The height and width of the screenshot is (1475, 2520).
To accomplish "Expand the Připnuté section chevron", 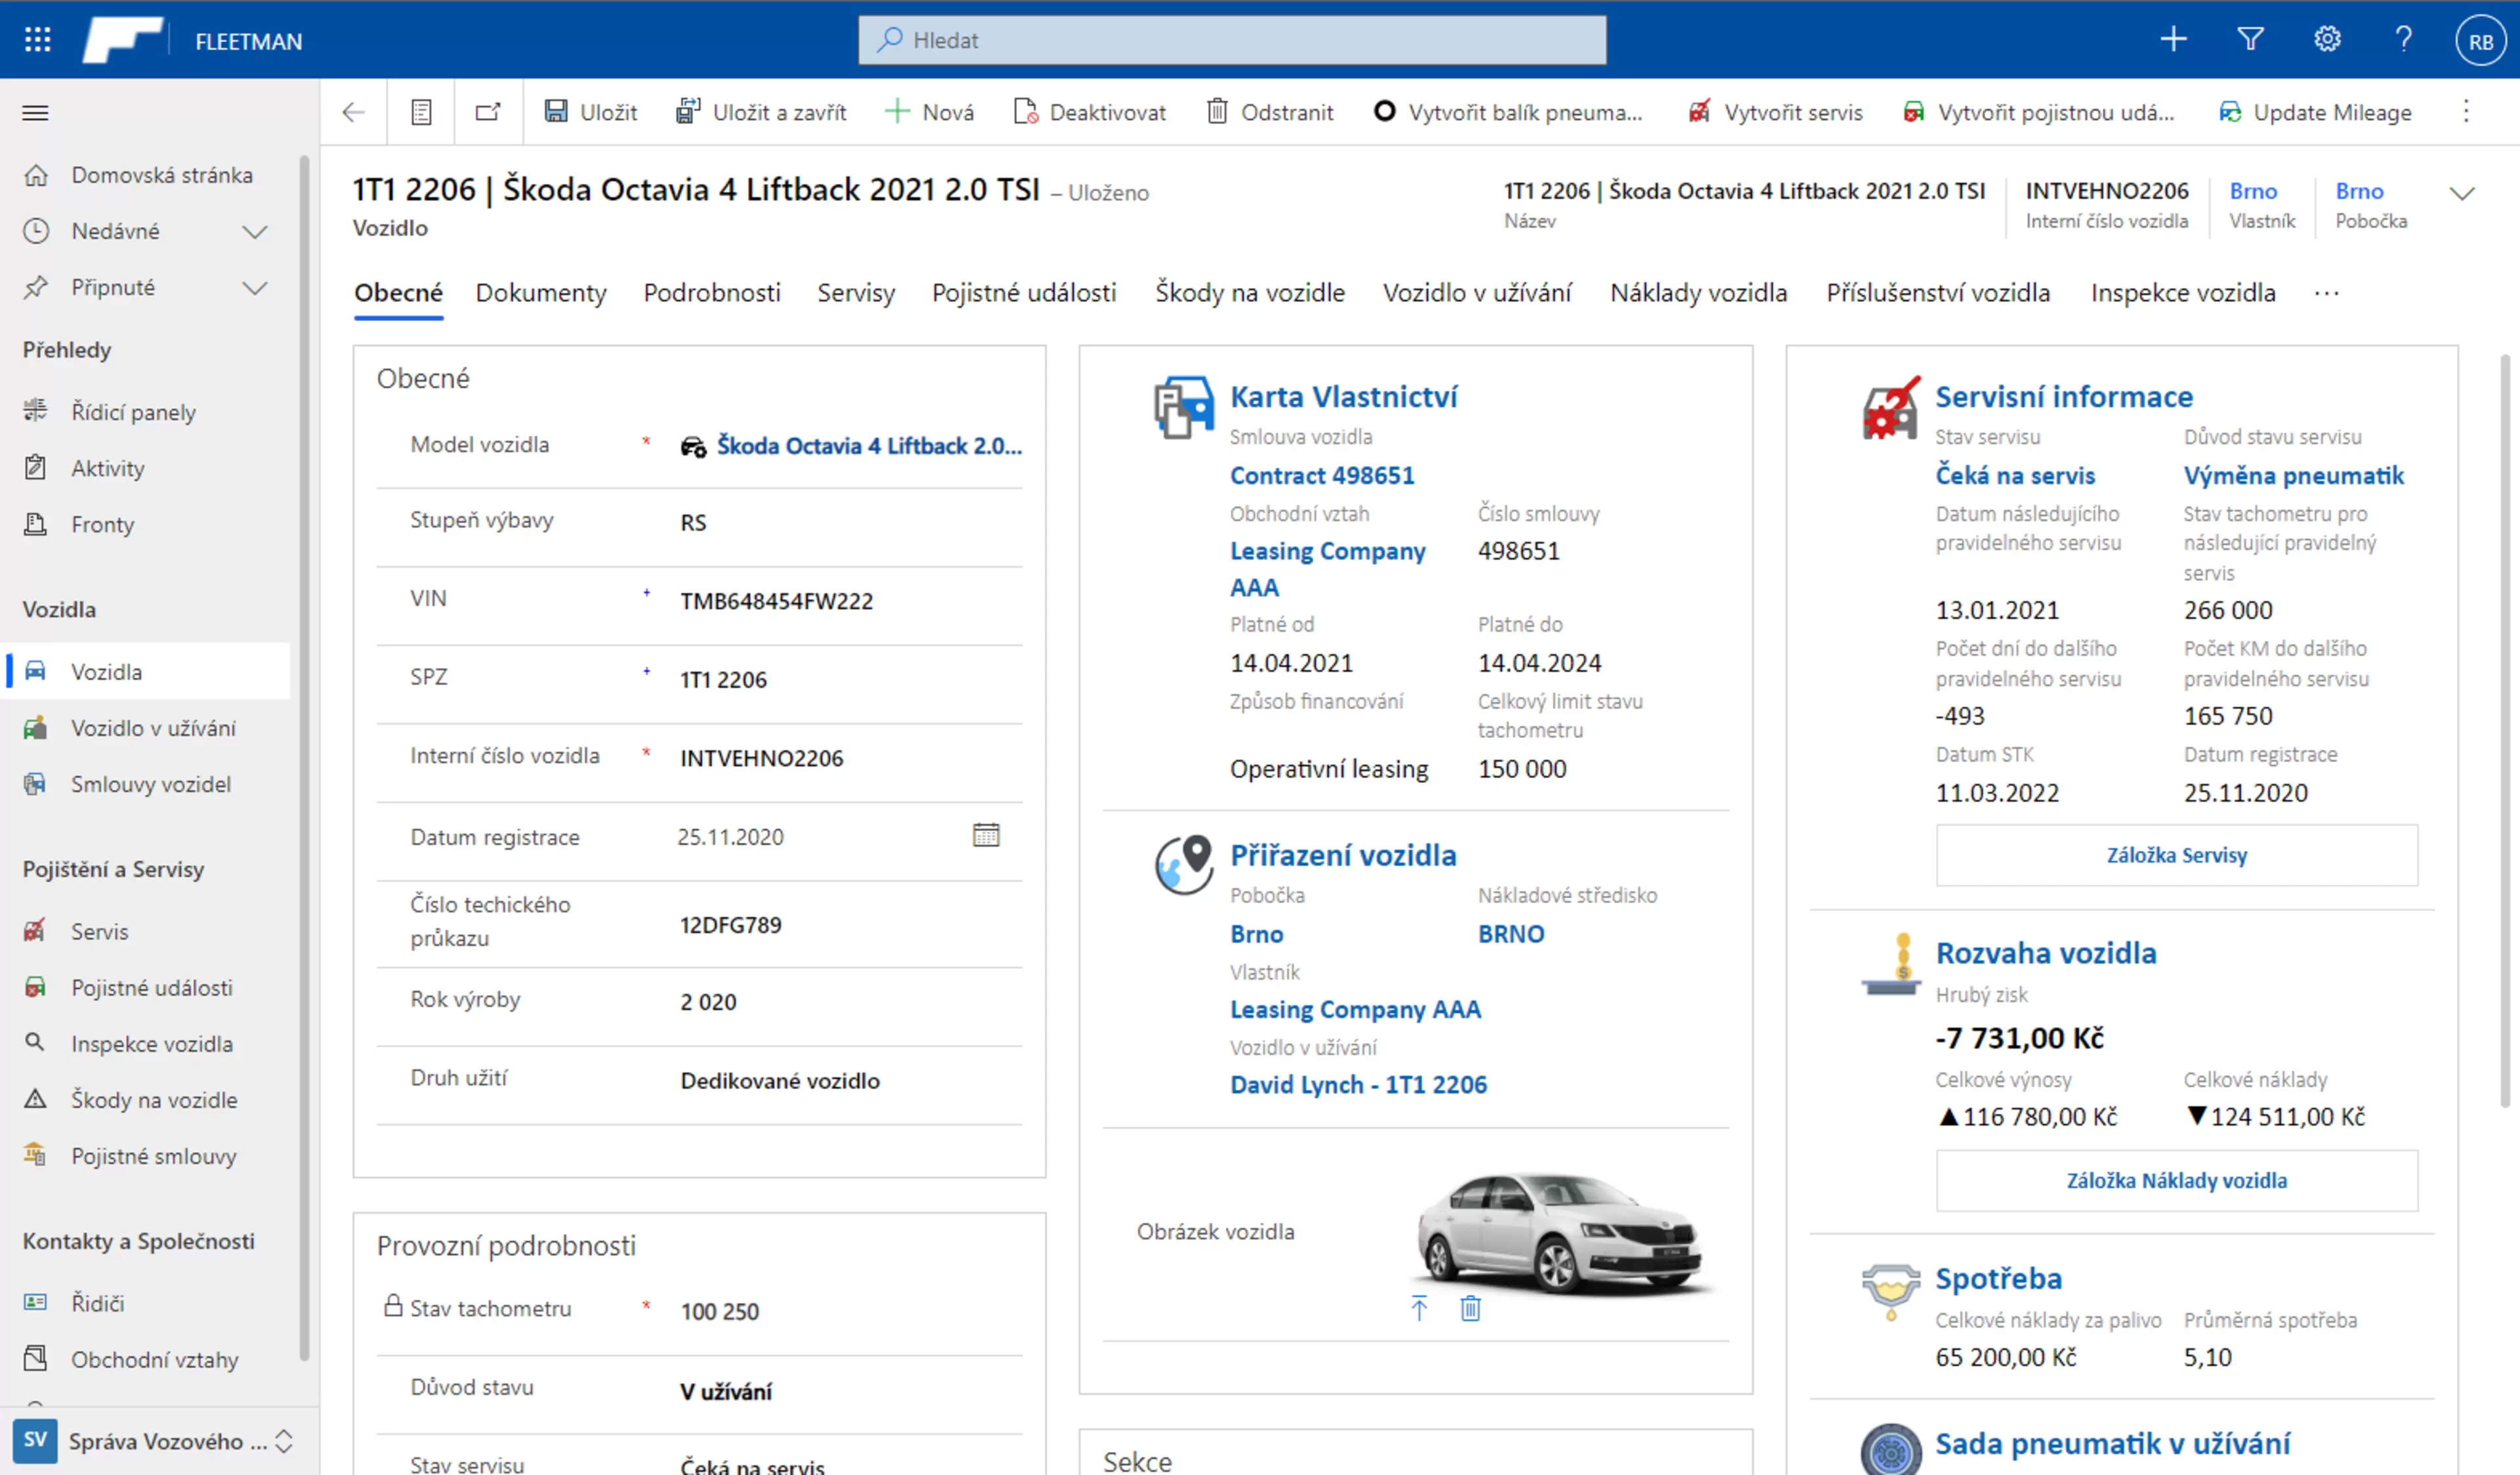I will [255, 288].
